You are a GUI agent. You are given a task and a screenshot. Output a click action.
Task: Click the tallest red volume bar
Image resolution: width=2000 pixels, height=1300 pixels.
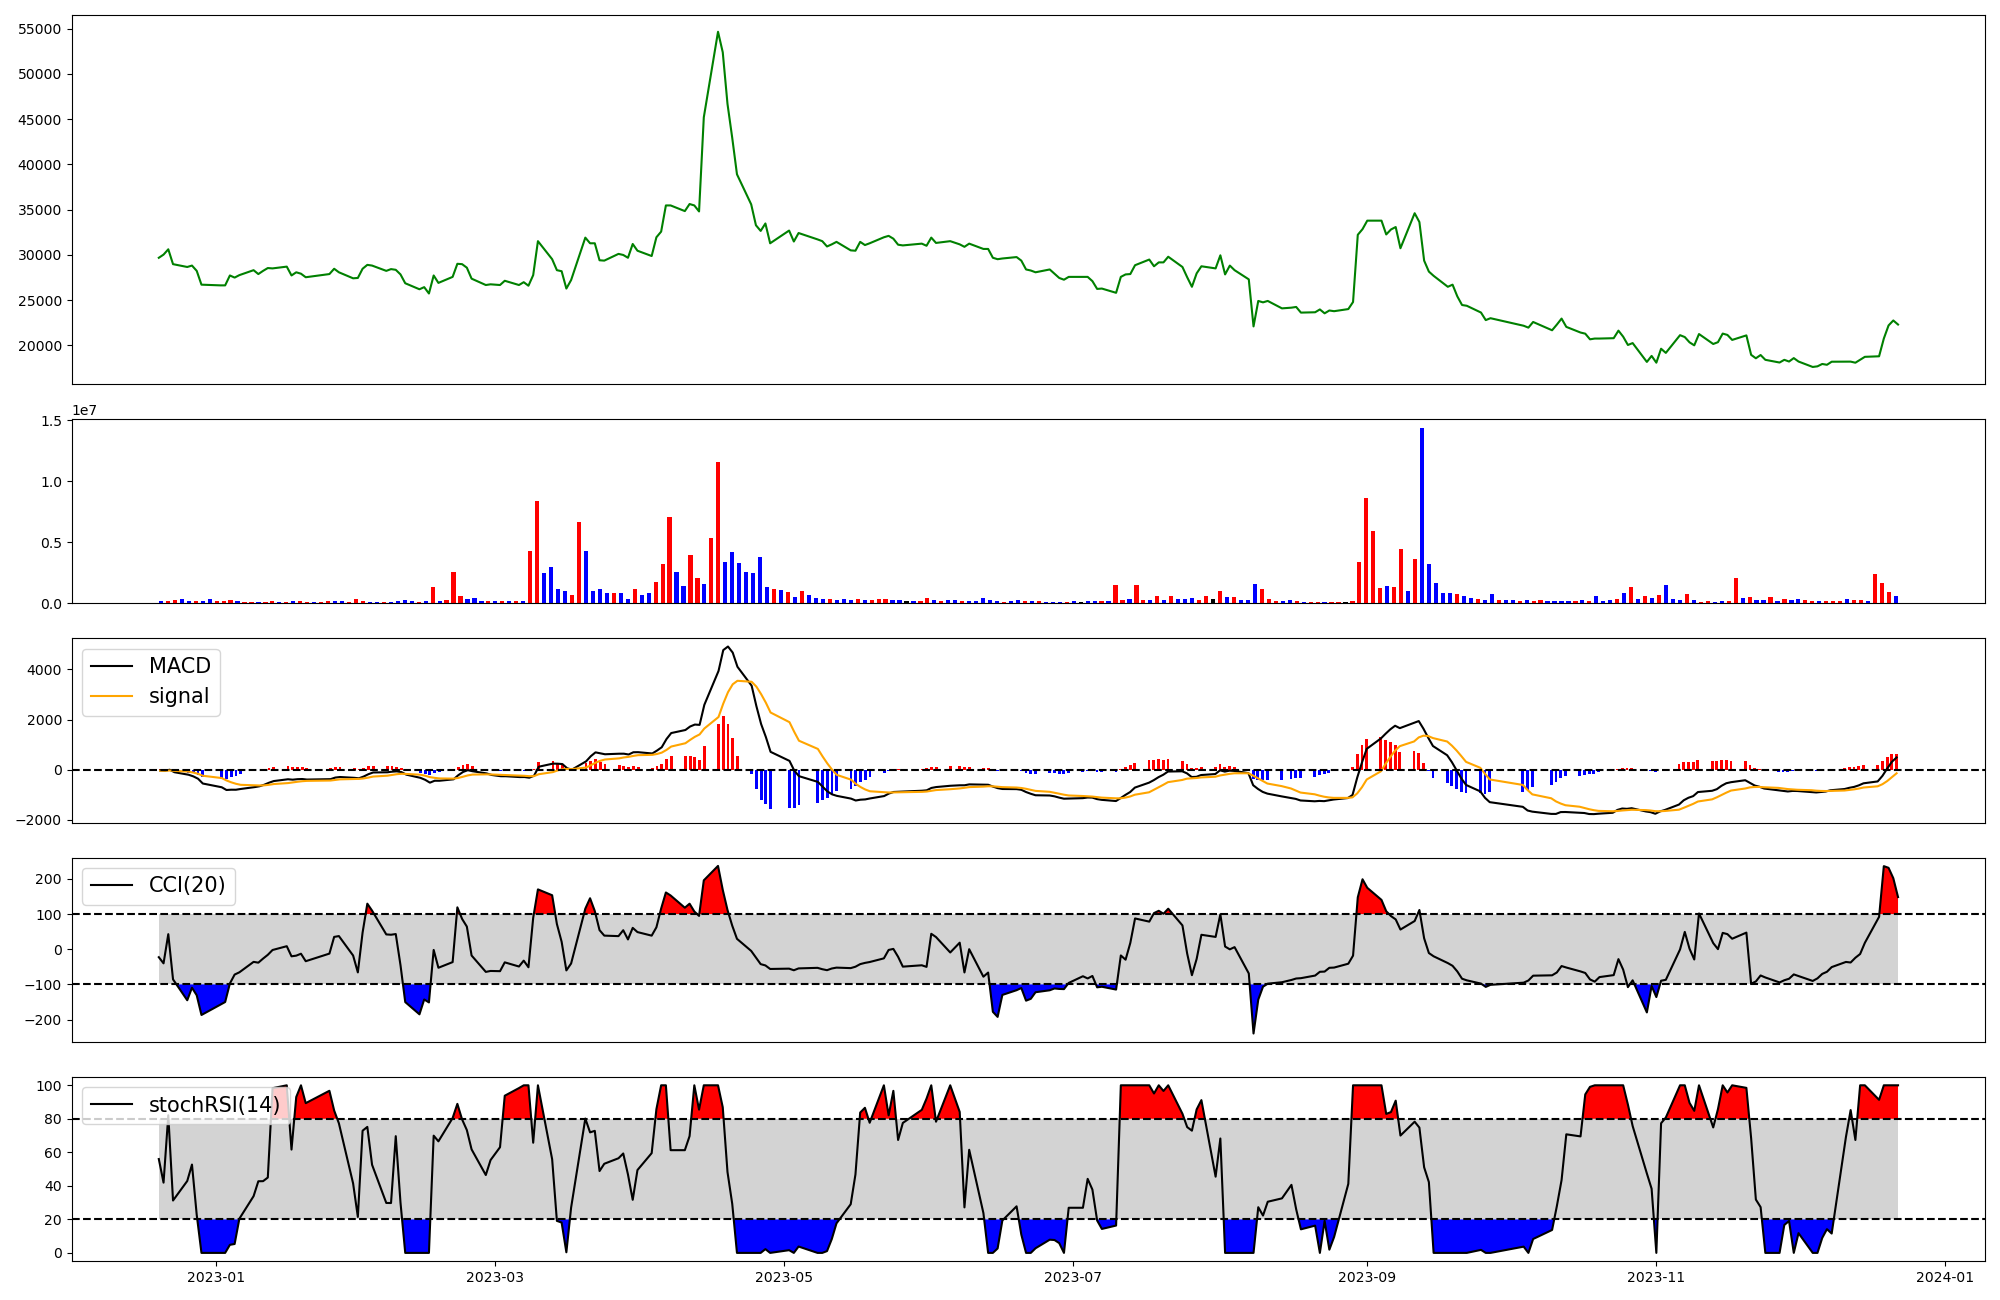tap(718, 532)
